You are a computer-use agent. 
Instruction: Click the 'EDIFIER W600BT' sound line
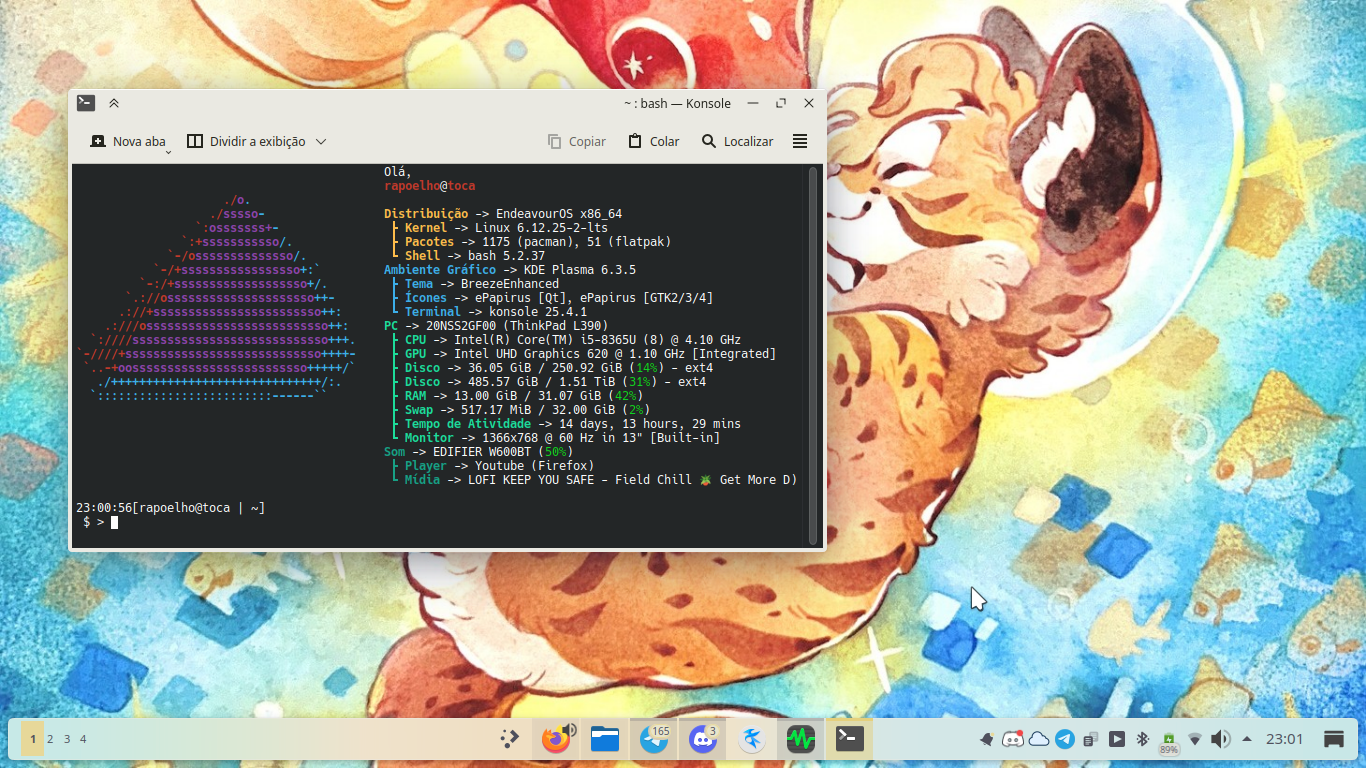pyautogui.click(x=482, y=452)
